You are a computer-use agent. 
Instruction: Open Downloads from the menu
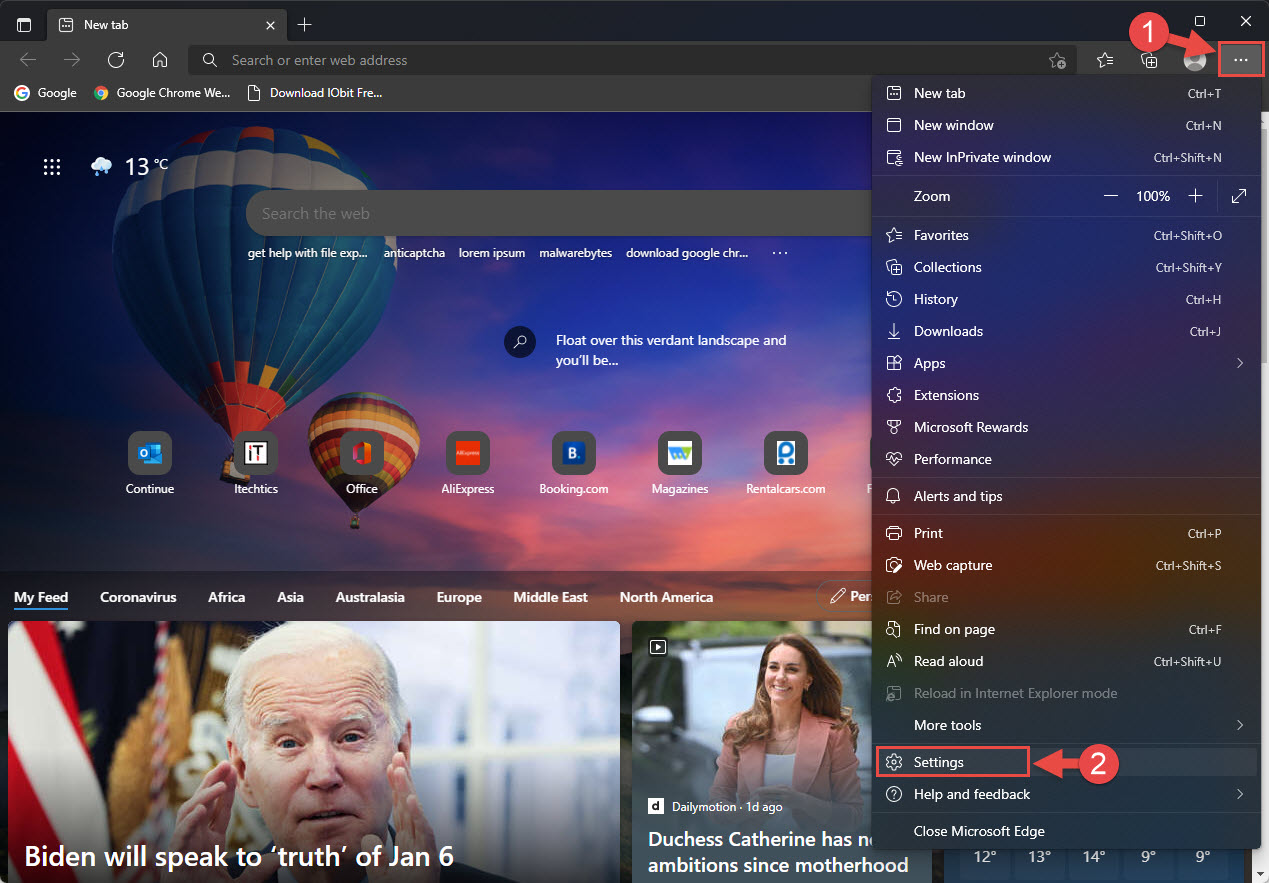pyautogui.click(x=1066, y=331)
